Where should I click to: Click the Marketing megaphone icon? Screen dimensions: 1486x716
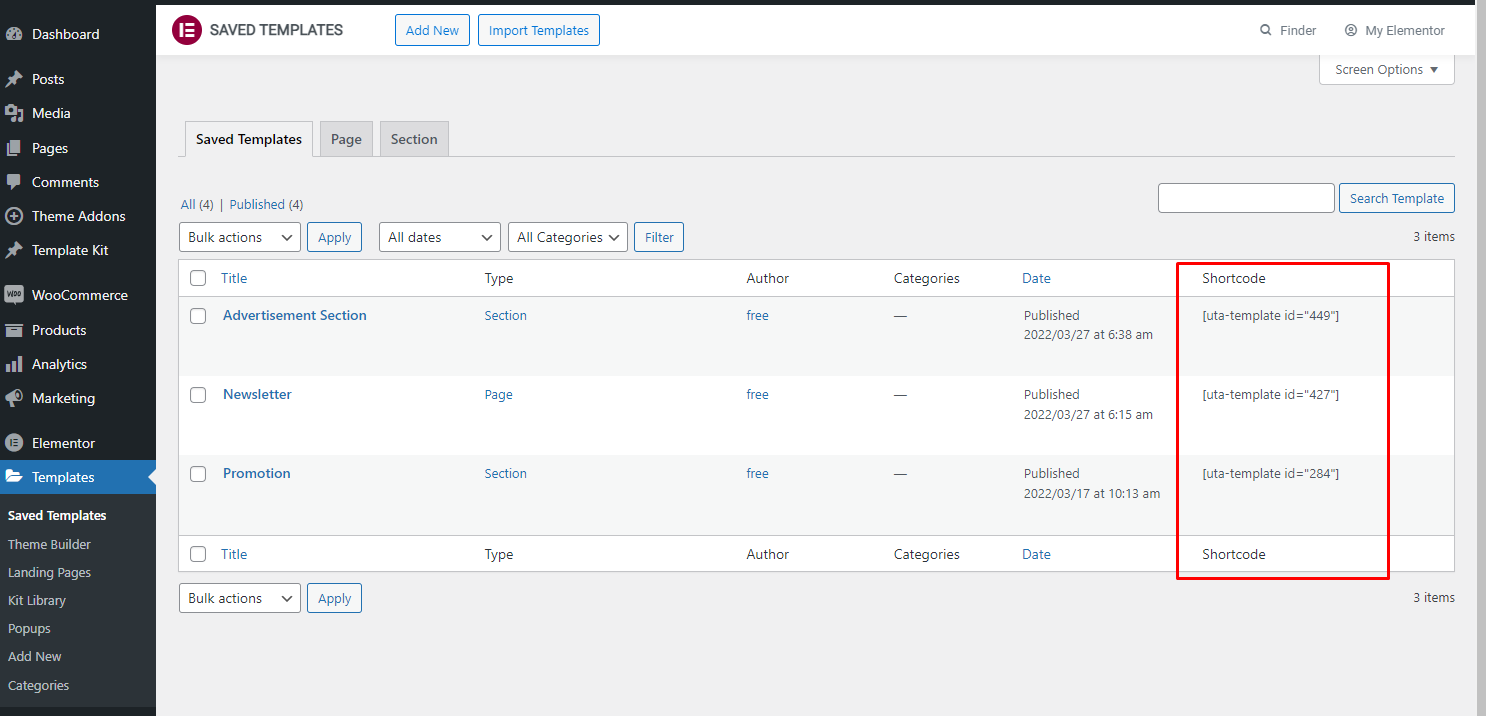(14, 398)
